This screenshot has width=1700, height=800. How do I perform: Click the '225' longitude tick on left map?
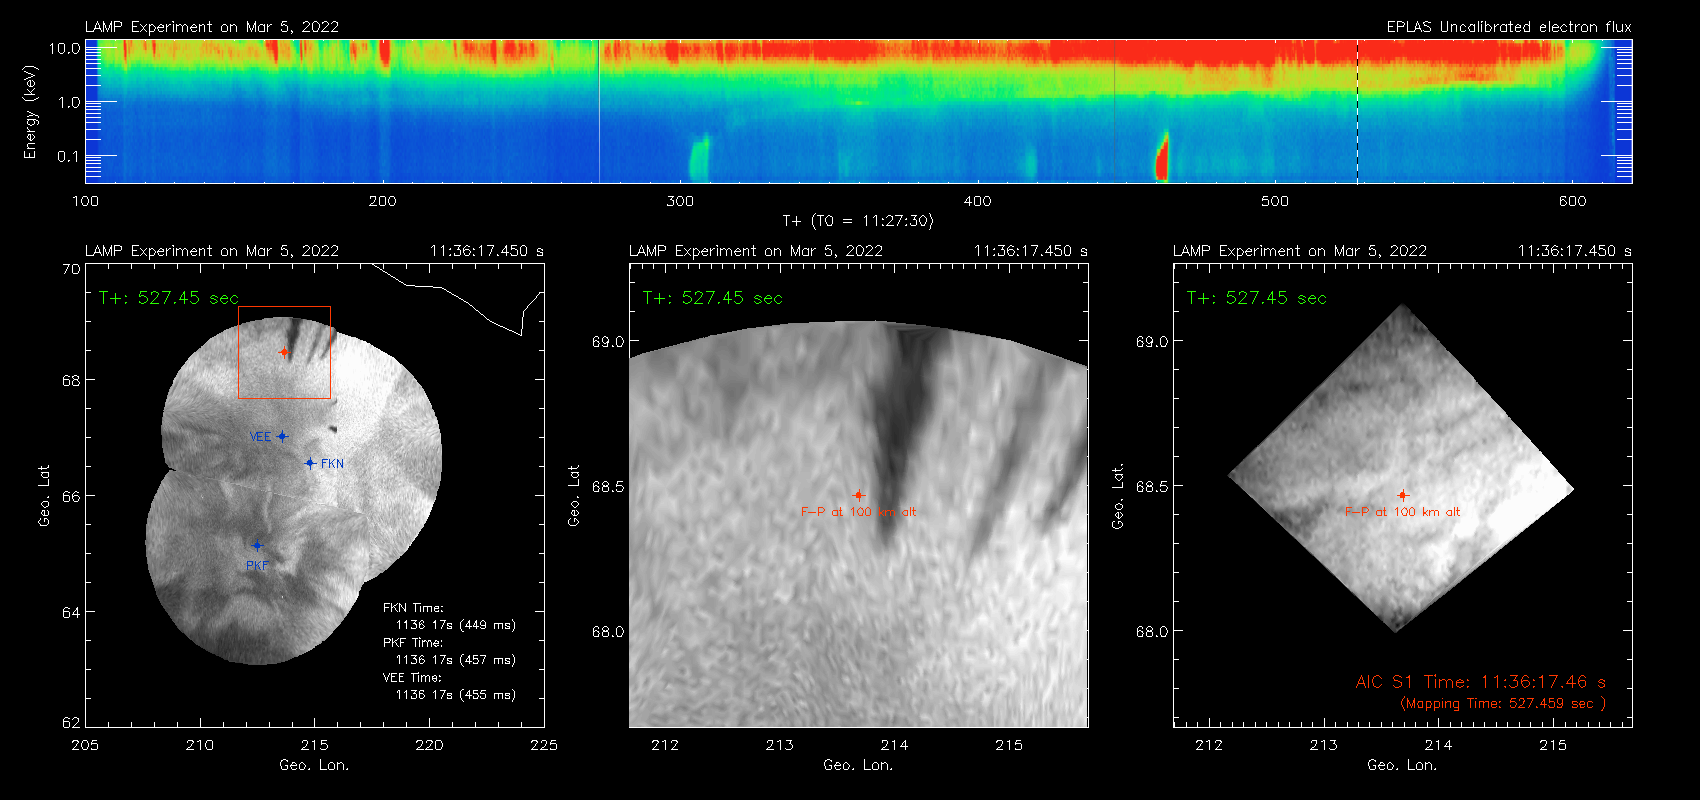[x=544, y=745]
